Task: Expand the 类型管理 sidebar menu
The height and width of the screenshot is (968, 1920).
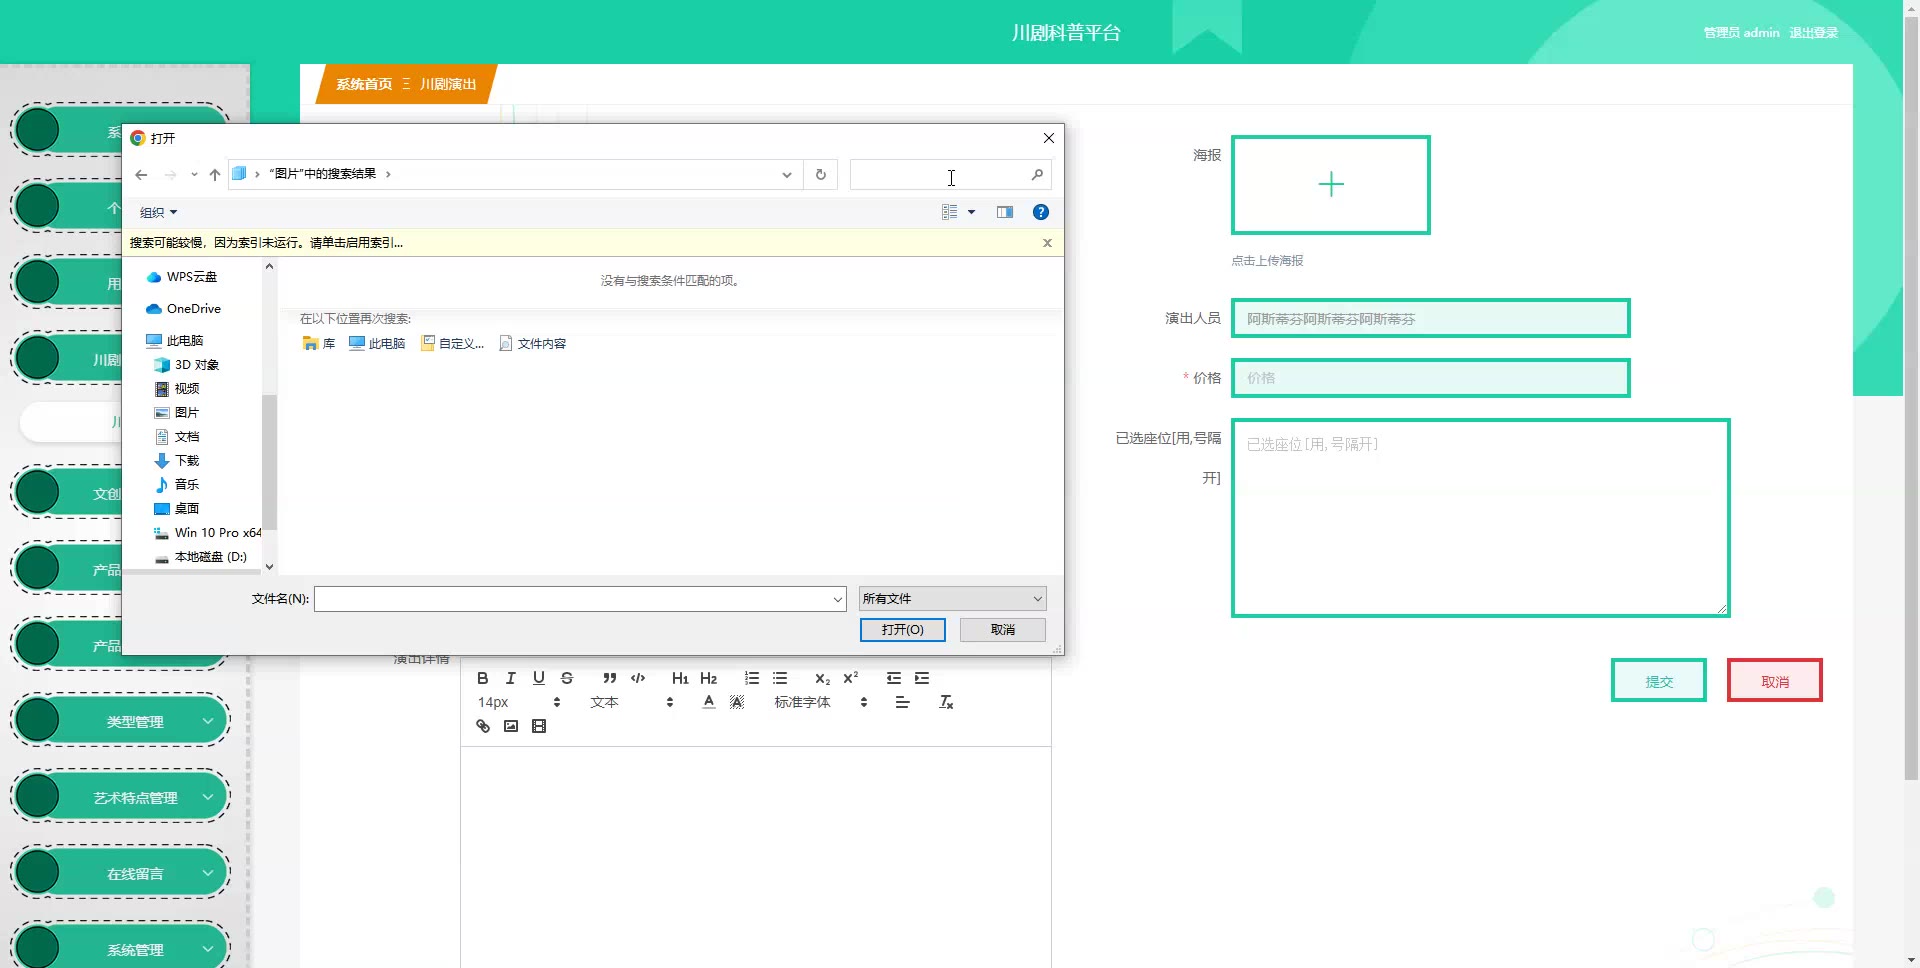Action: click(135, 721)
